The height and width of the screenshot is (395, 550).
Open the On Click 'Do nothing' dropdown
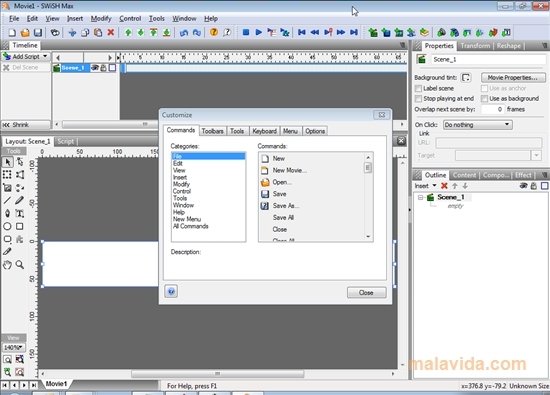pyautogui.click(x=477, y=125)
